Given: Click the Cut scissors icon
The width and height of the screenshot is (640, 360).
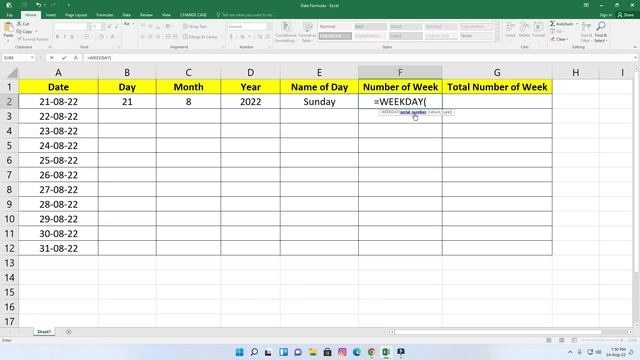Looking at the screenshot, I should pos(19,24).
